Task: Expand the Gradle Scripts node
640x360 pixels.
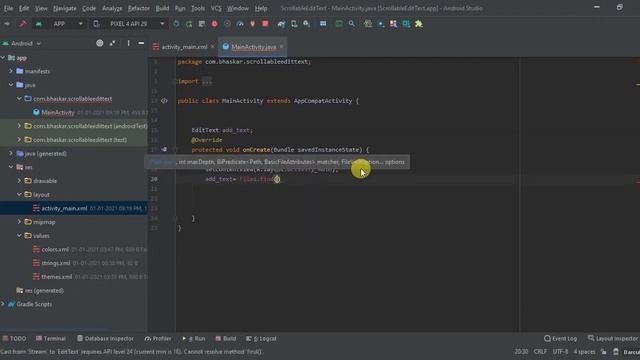Action: click(3, 304)
